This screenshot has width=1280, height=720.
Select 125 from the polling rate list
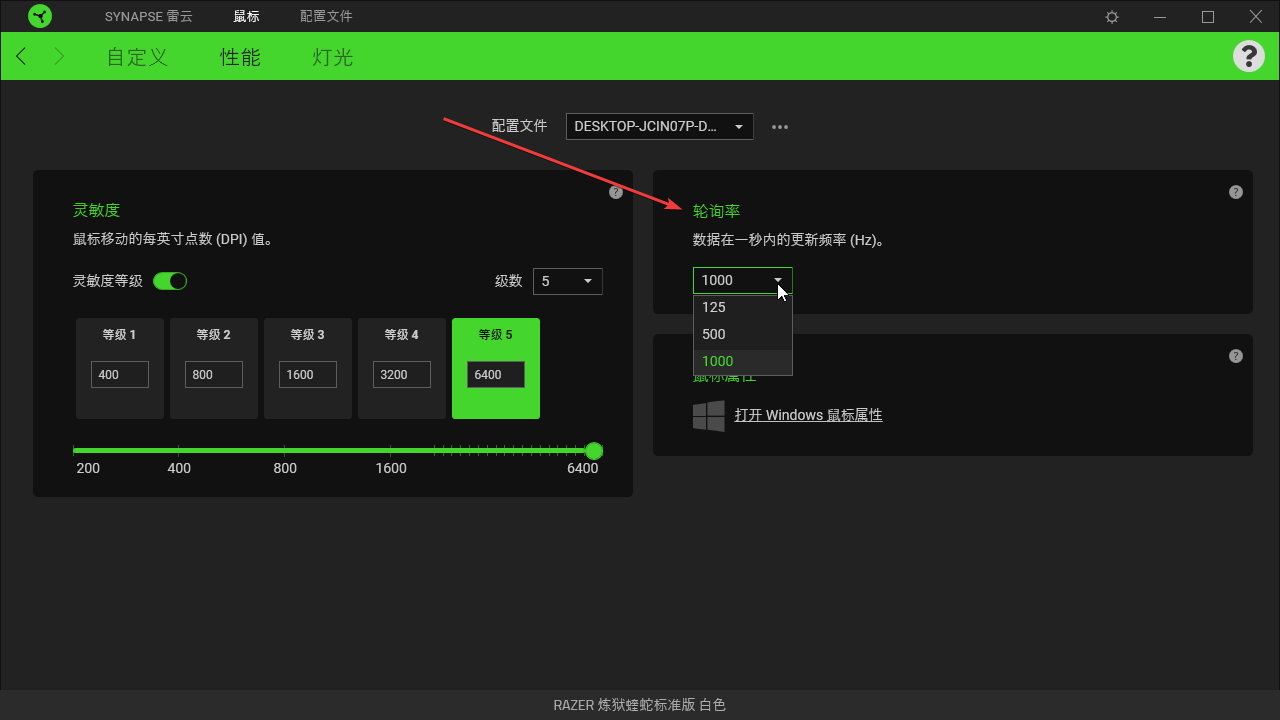coord(713,307)
